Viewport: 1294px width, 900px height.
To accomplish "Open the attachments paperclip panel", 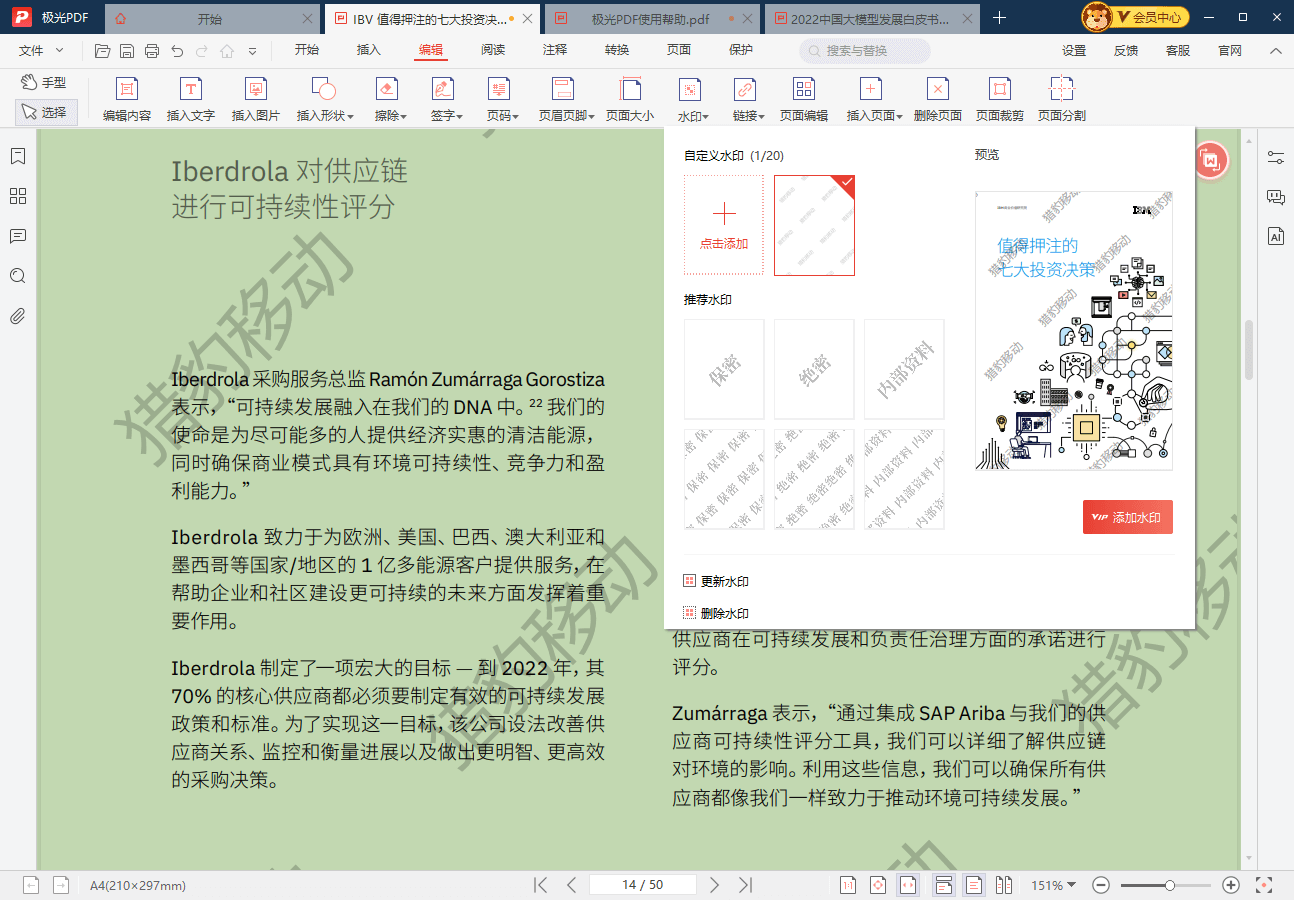I will [x=17, y=316].
